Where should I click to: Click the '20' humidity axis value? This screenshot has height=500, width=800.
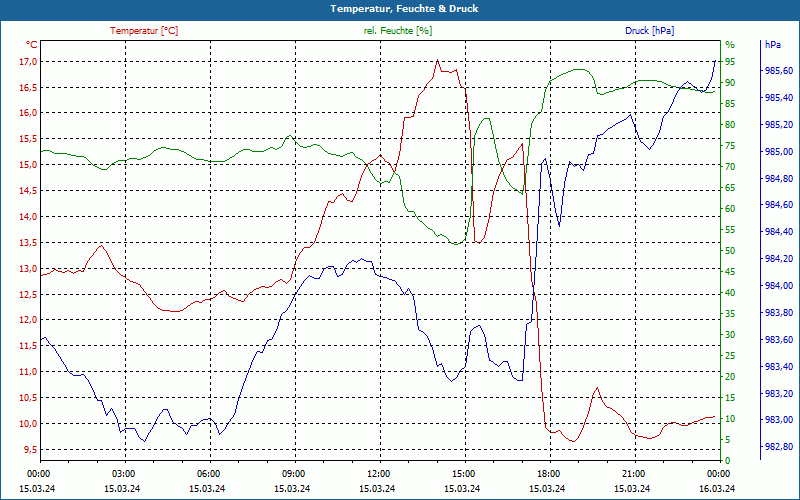tap(730, 377)
